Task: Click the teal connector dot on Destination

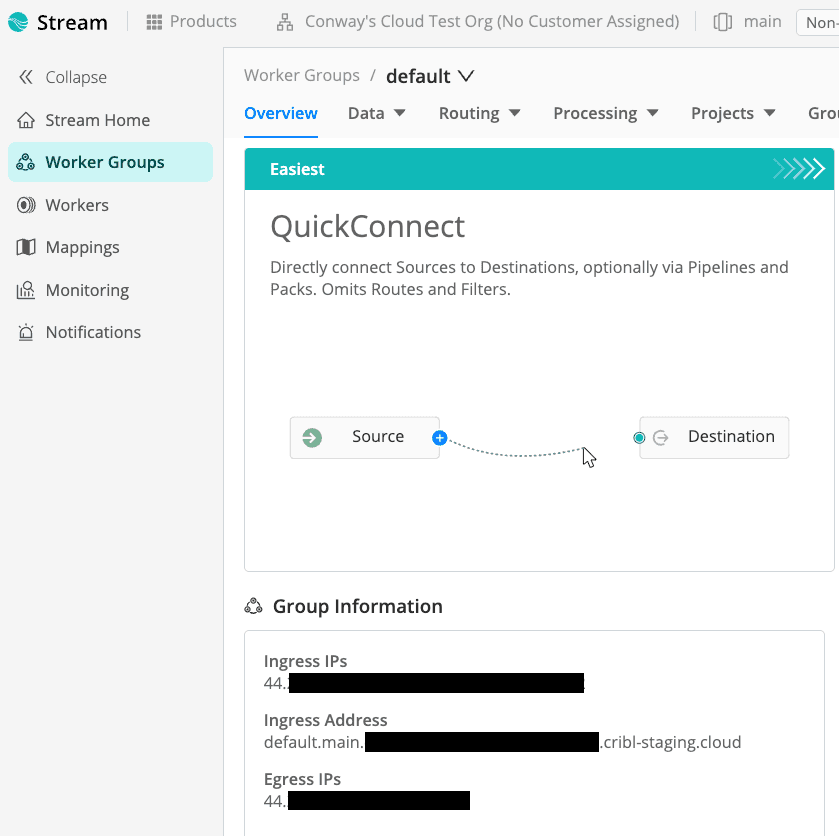Action: coord(639,438)
